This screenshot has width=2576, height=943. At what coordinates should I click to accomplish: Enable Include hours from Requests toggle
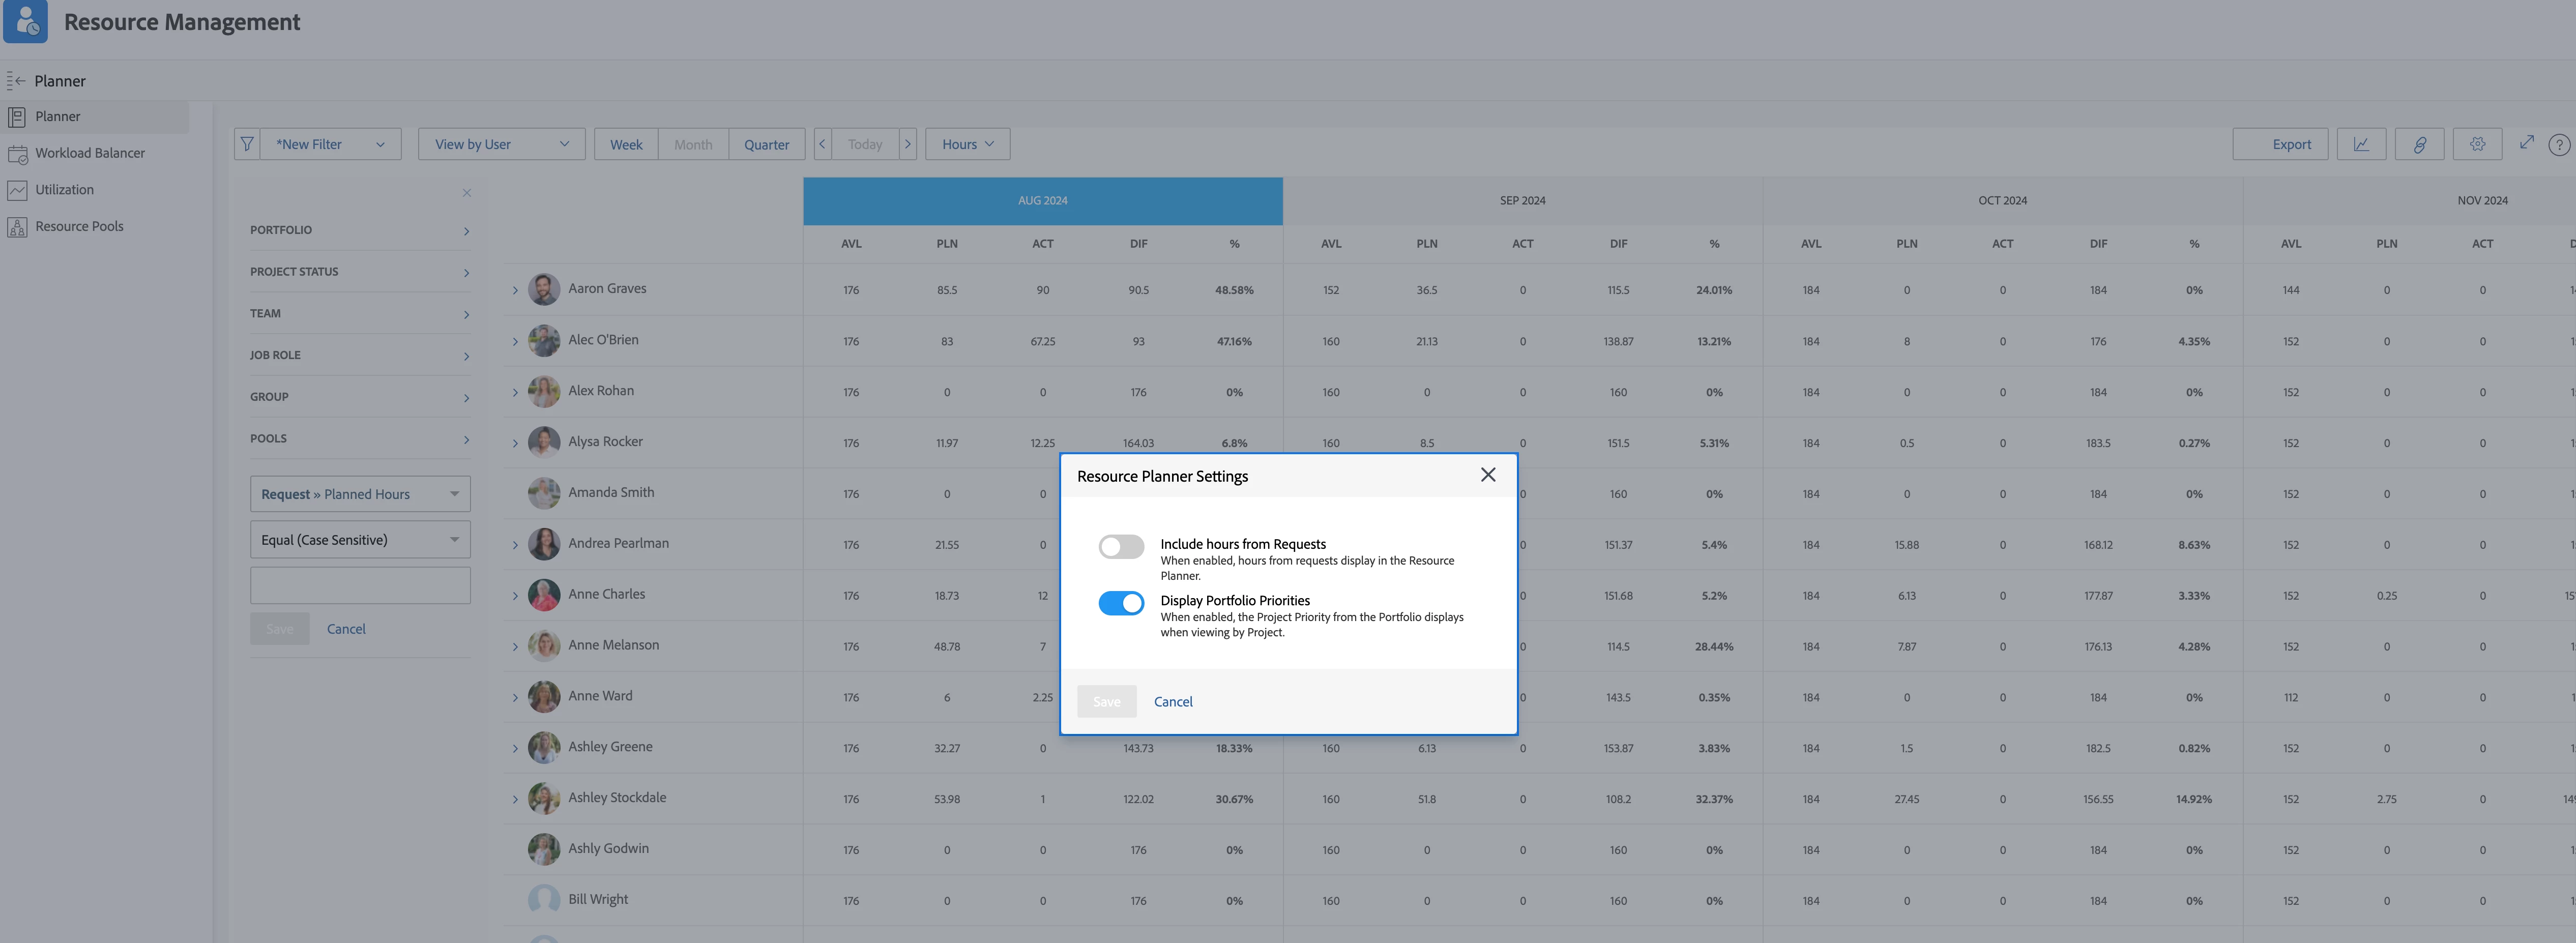tap(1121, 546)
